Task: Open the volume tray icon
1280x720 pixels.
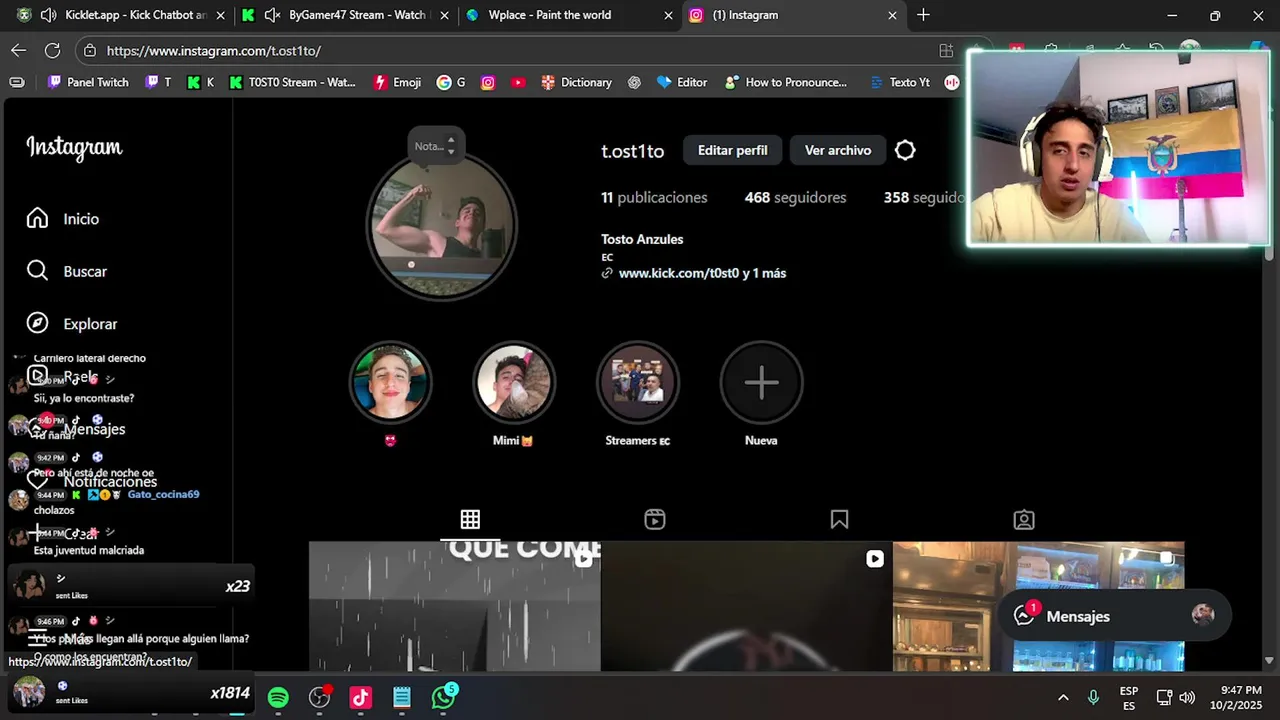Action: click(x=1187, y=698)
